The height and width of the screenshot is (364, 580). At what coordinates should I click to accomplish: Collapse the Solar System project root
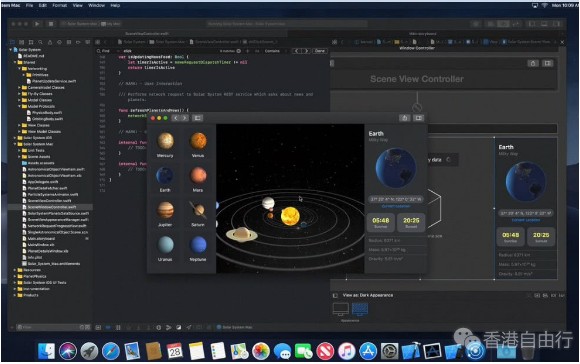pos(10,50)
